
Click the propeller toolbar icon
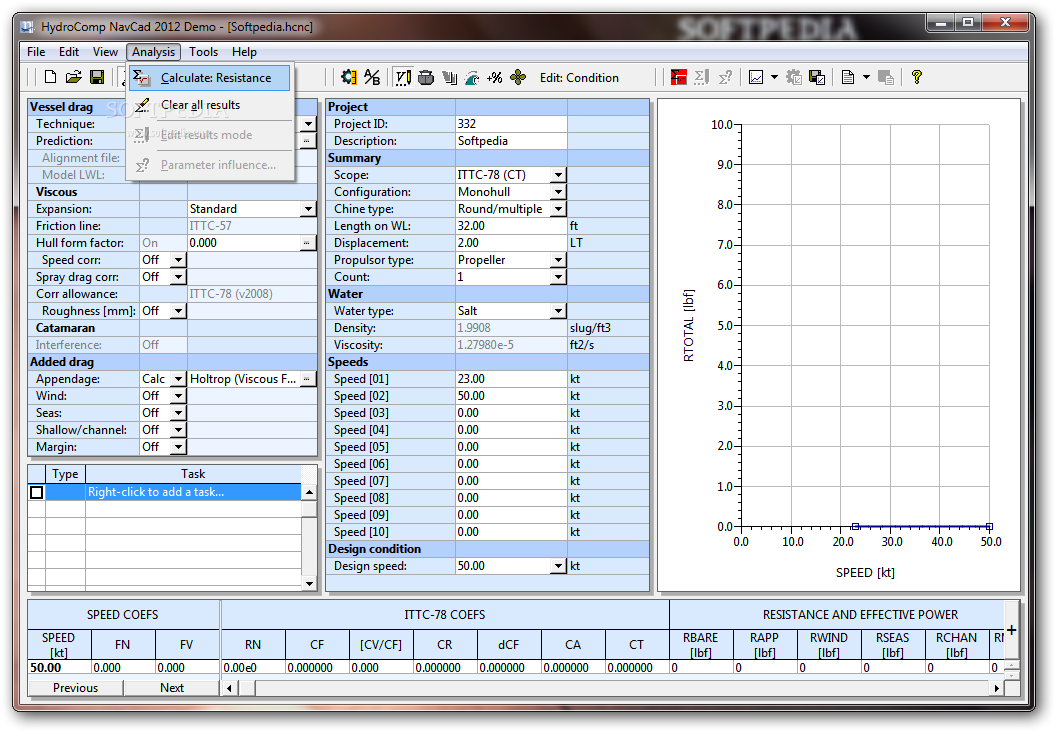pos(518,77)
